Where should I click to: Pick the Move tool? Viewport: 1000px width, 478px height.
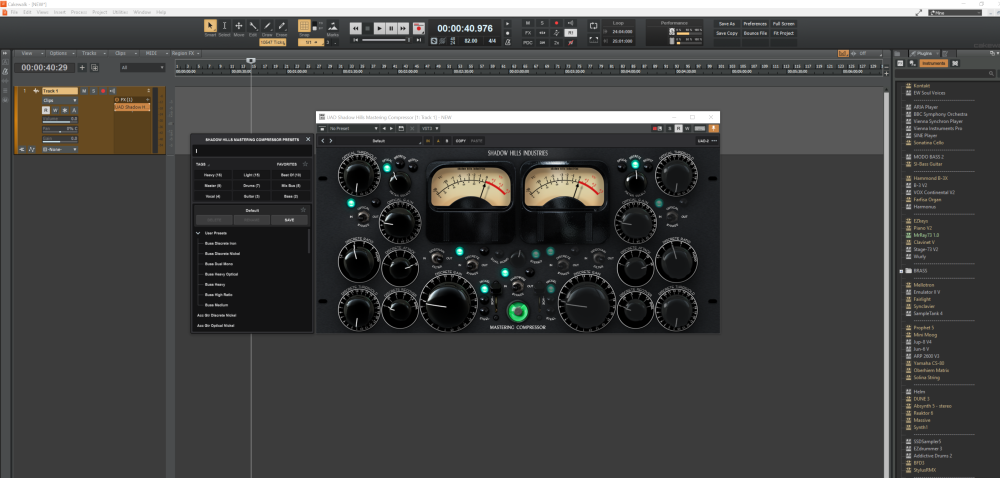(x=239, y=27)
